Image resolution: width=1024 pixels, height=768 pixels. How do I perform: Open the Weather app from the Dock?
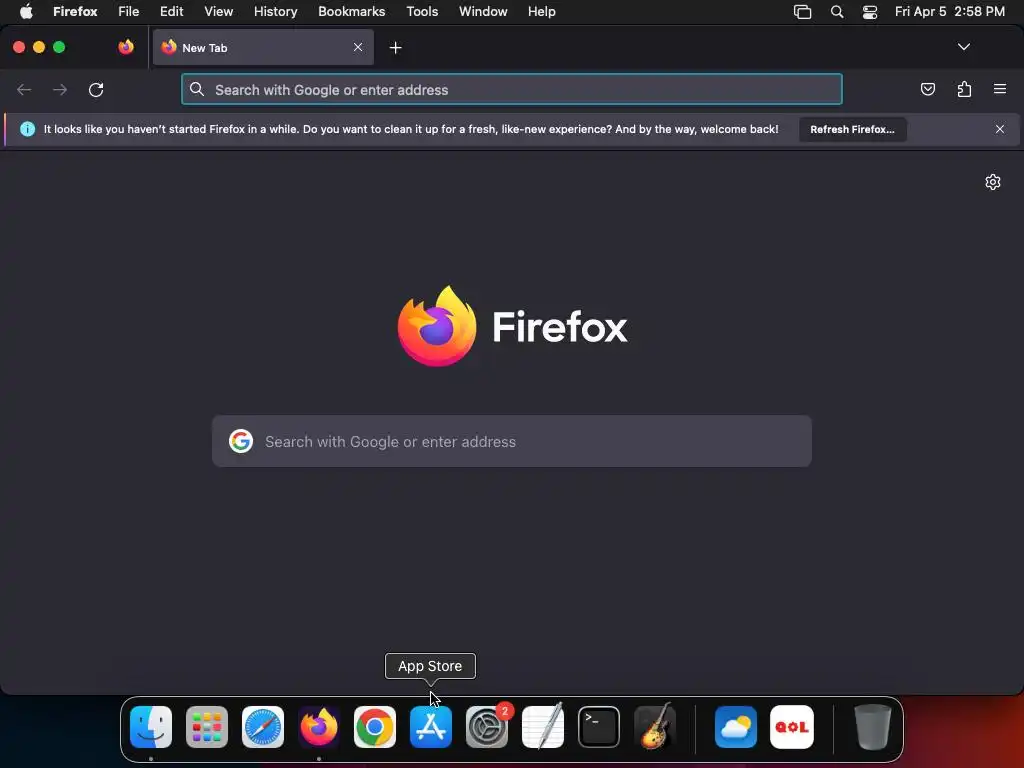coord(736,727)
